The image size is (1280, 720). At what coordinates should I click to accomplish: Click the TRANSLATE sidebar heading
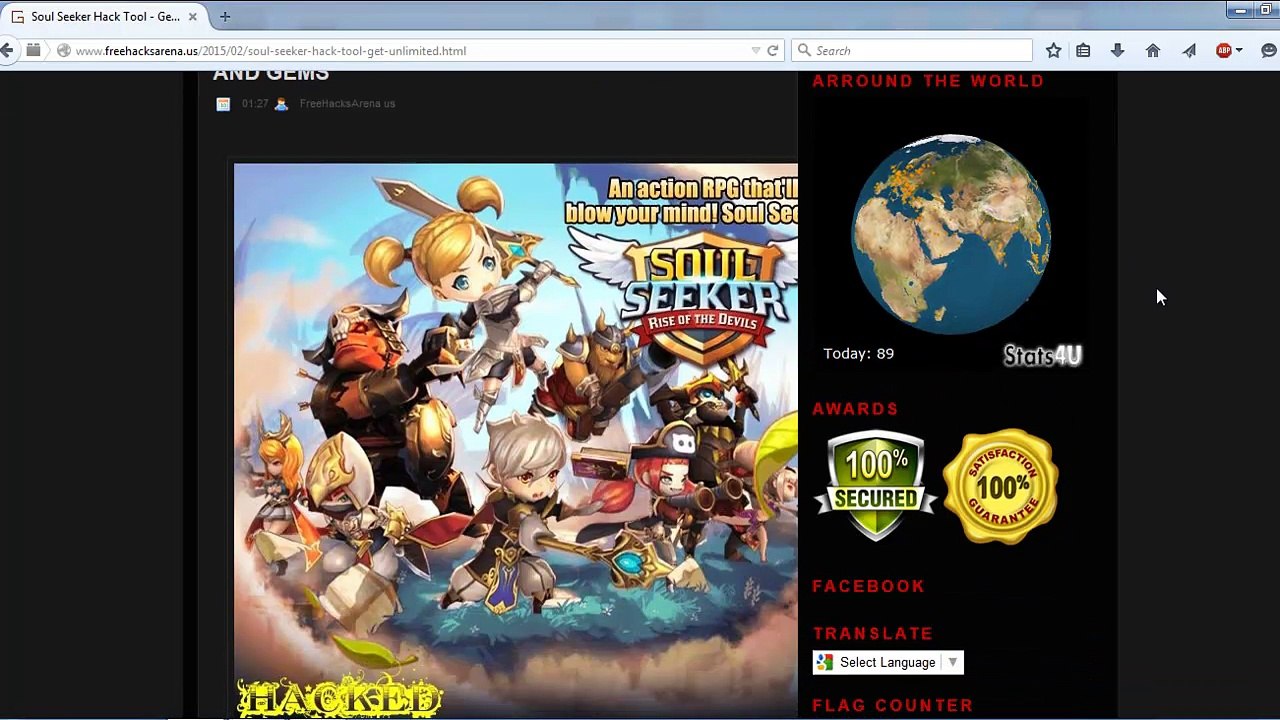coord(873,634)
